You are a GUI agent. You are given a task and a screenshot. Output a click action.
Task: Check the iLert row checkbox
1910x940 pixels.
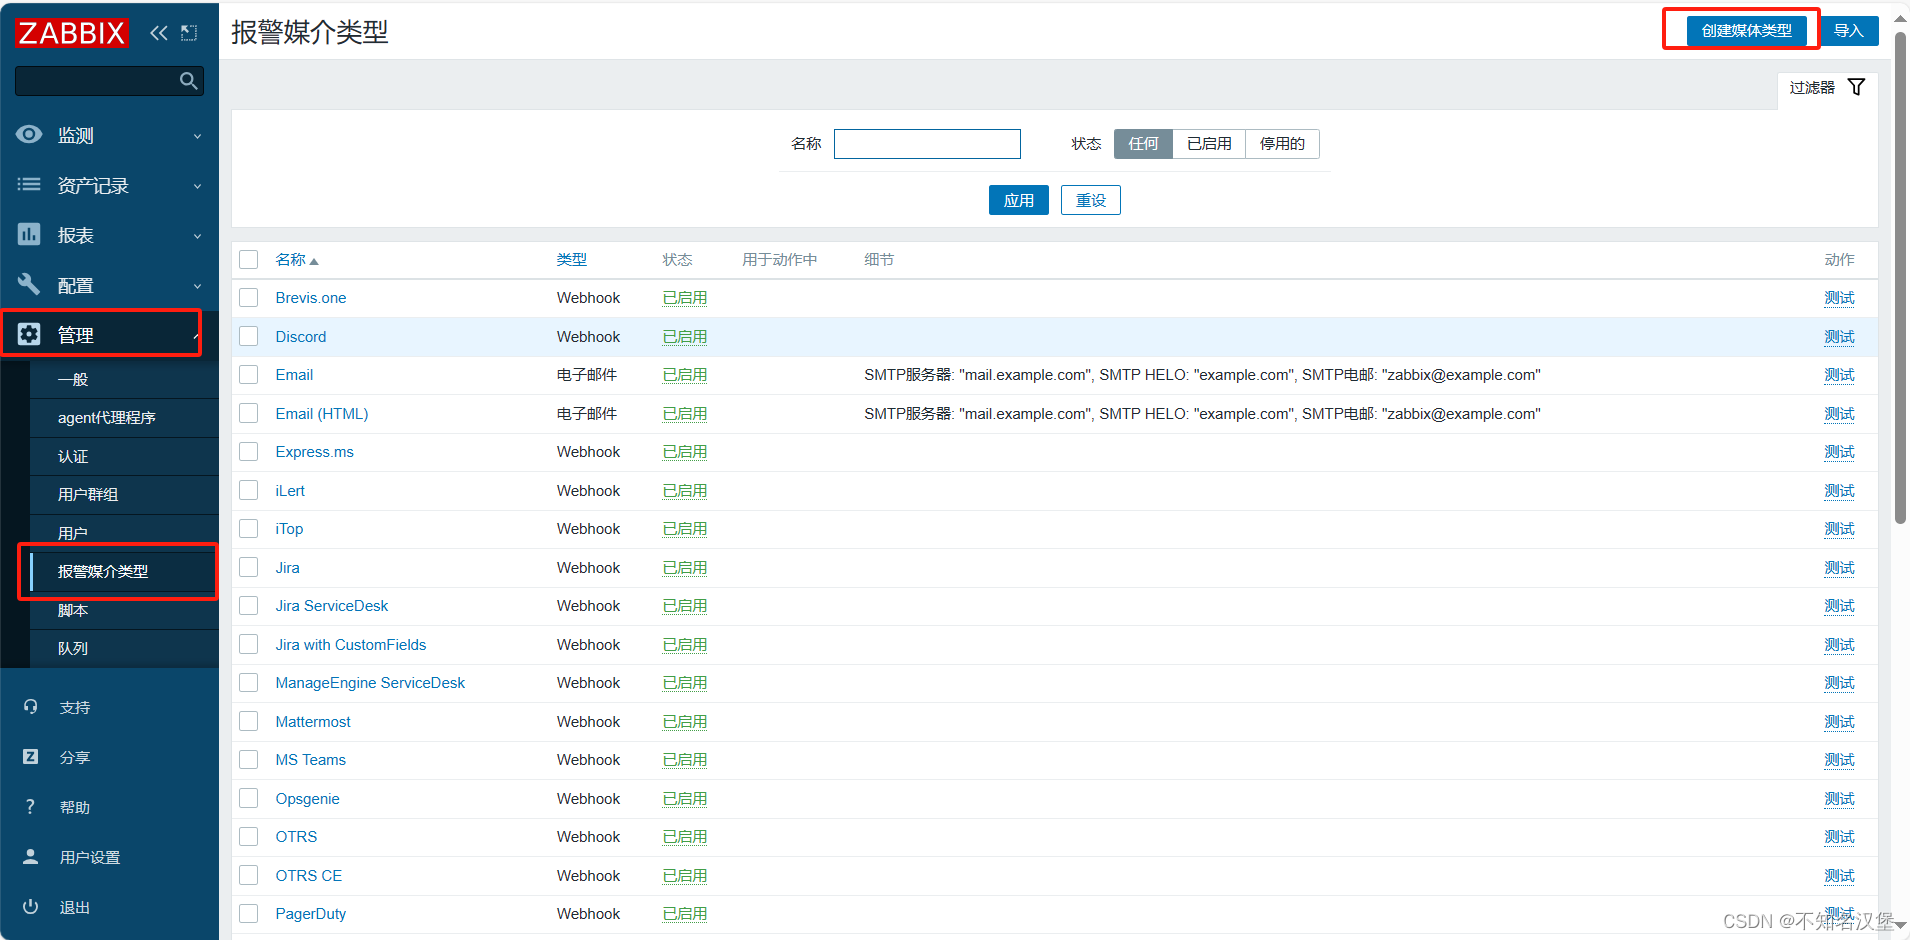coord(249,490)
